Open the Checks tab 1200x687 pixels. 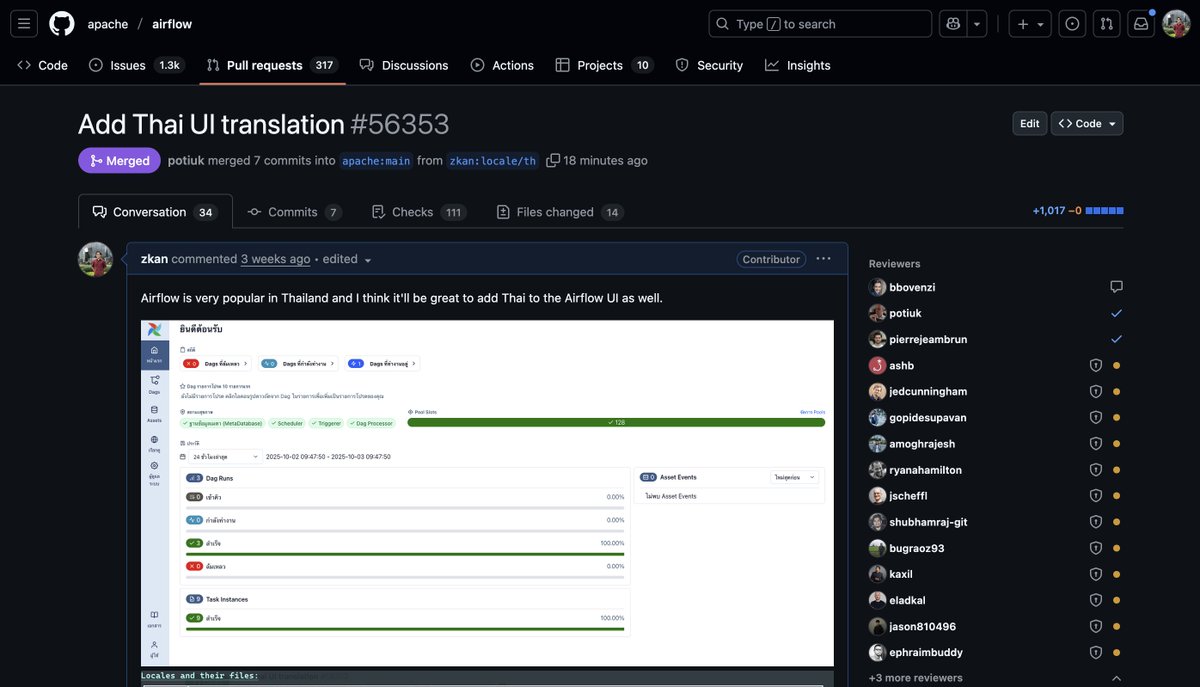click(413, 211)
